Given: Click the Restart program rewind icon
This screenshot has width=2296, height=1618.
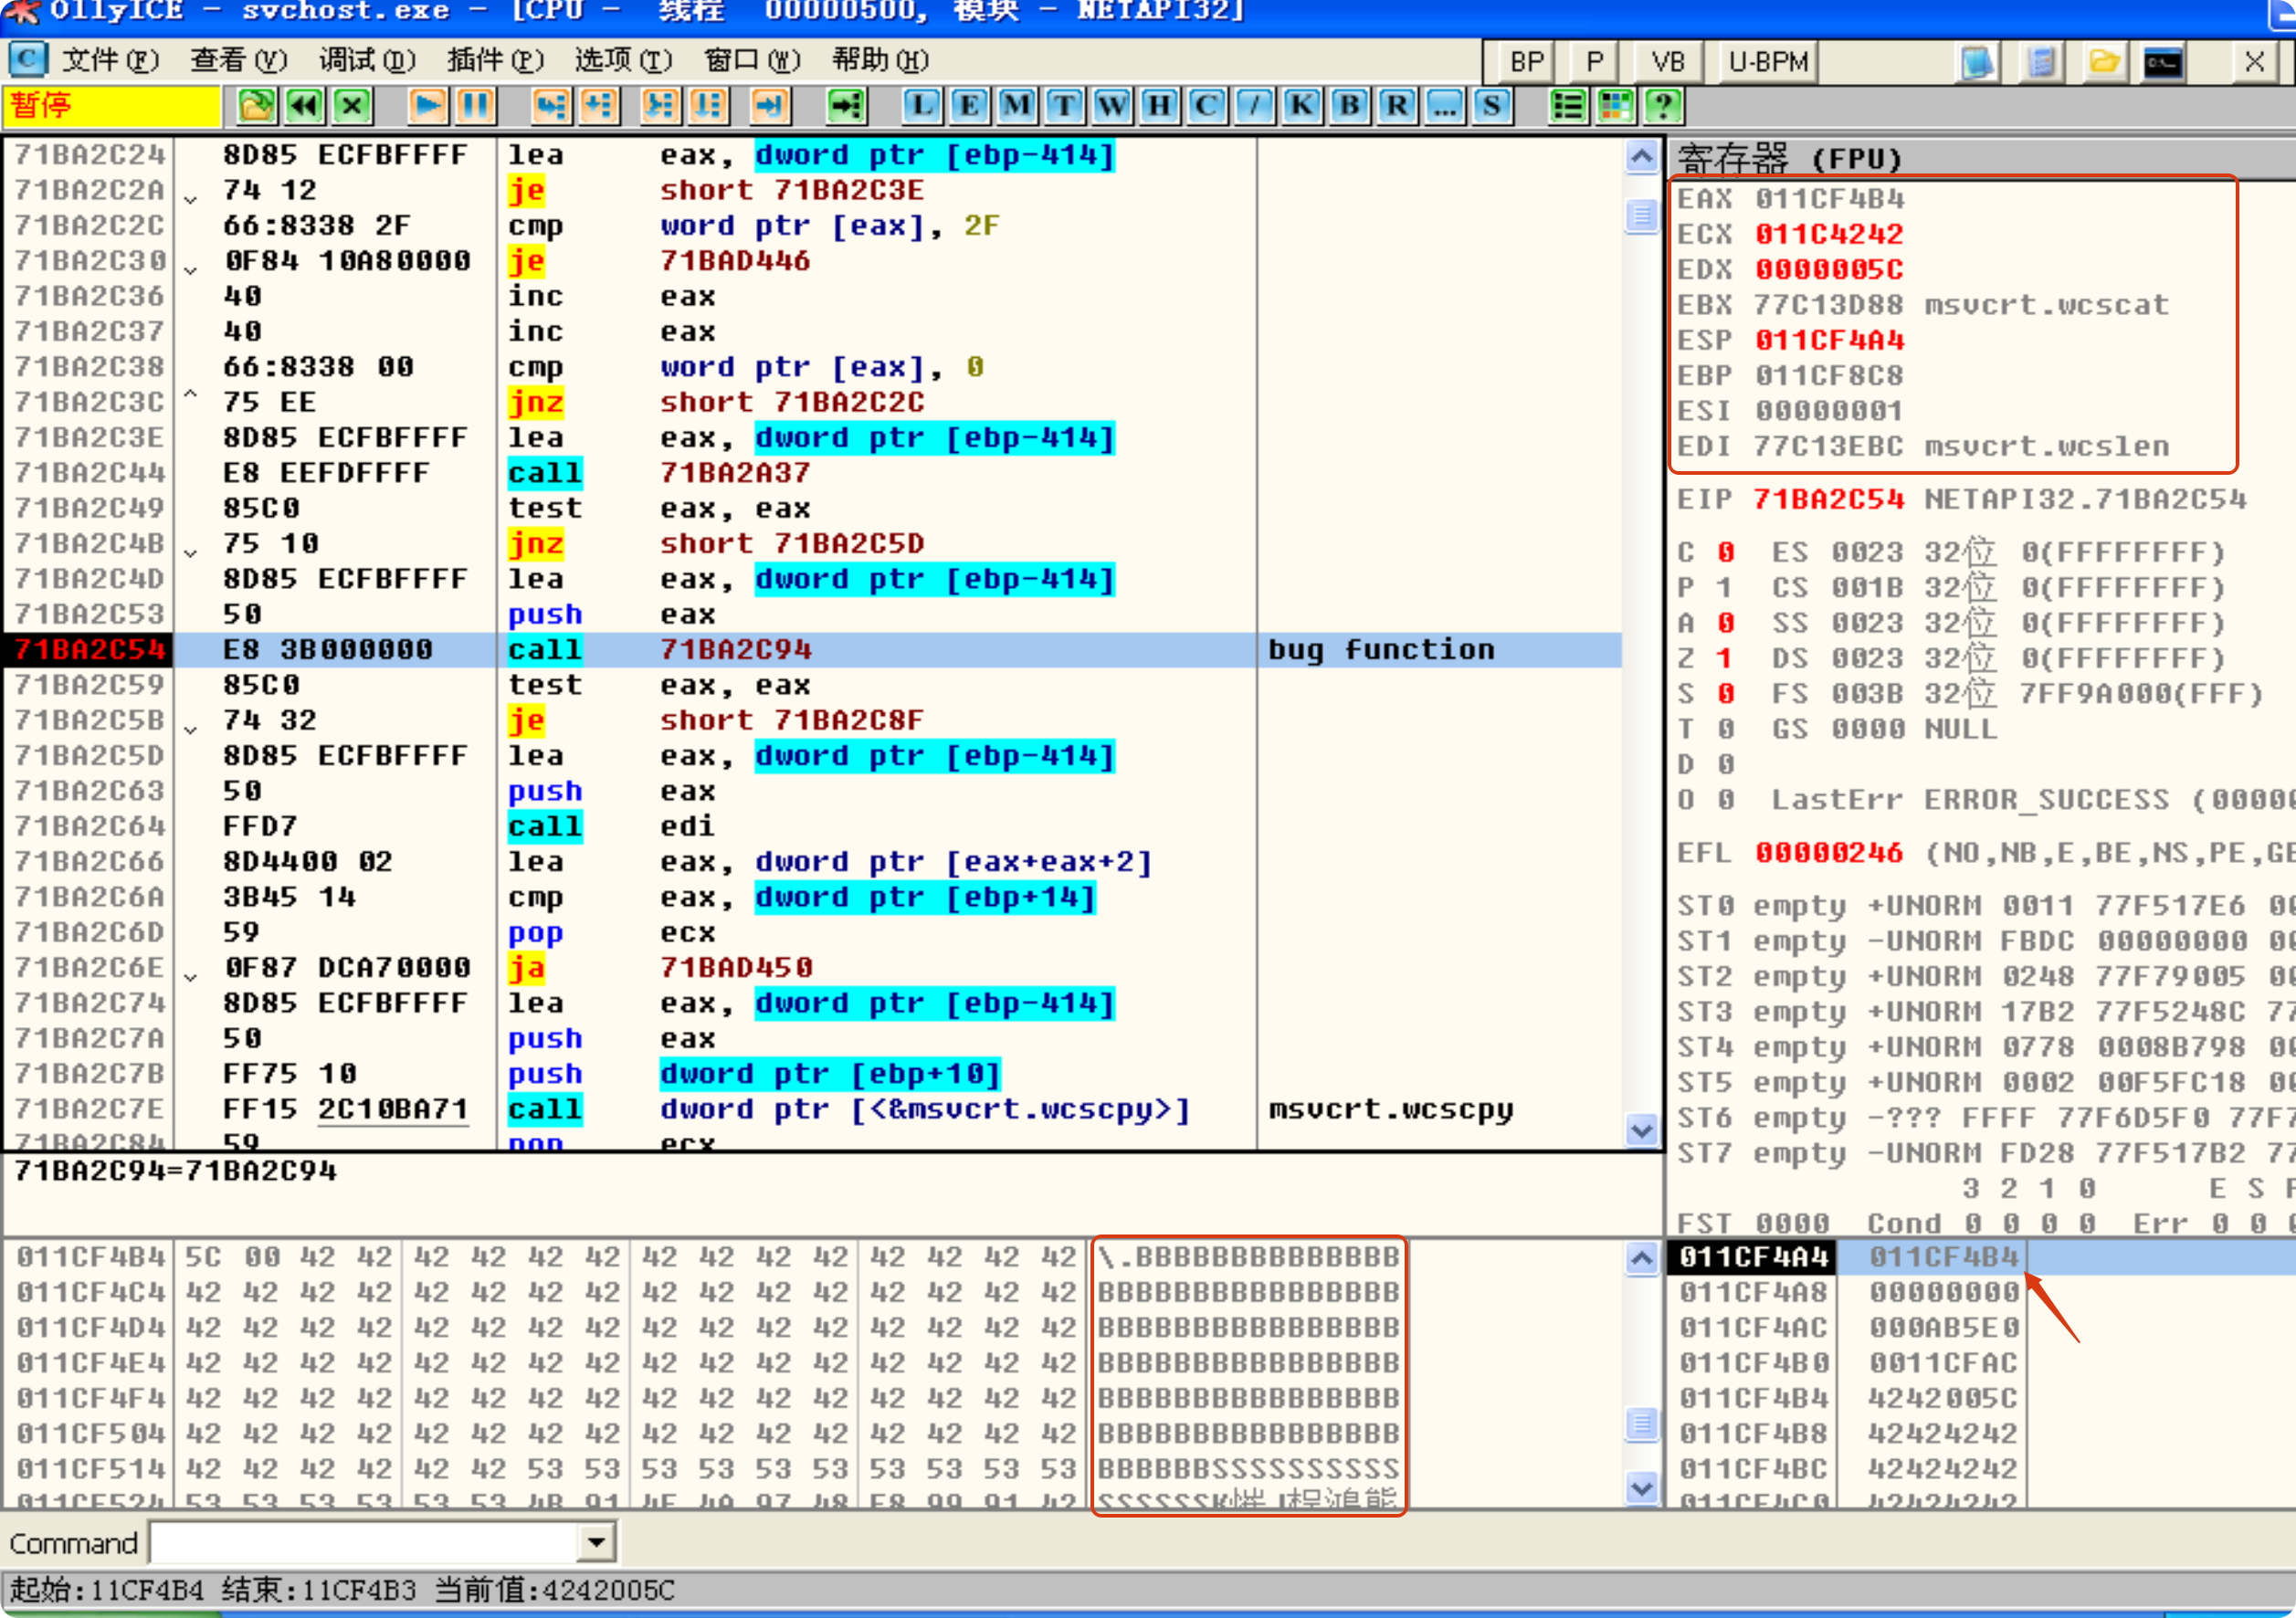Looking at the screenshot, I should click(304, 106).
